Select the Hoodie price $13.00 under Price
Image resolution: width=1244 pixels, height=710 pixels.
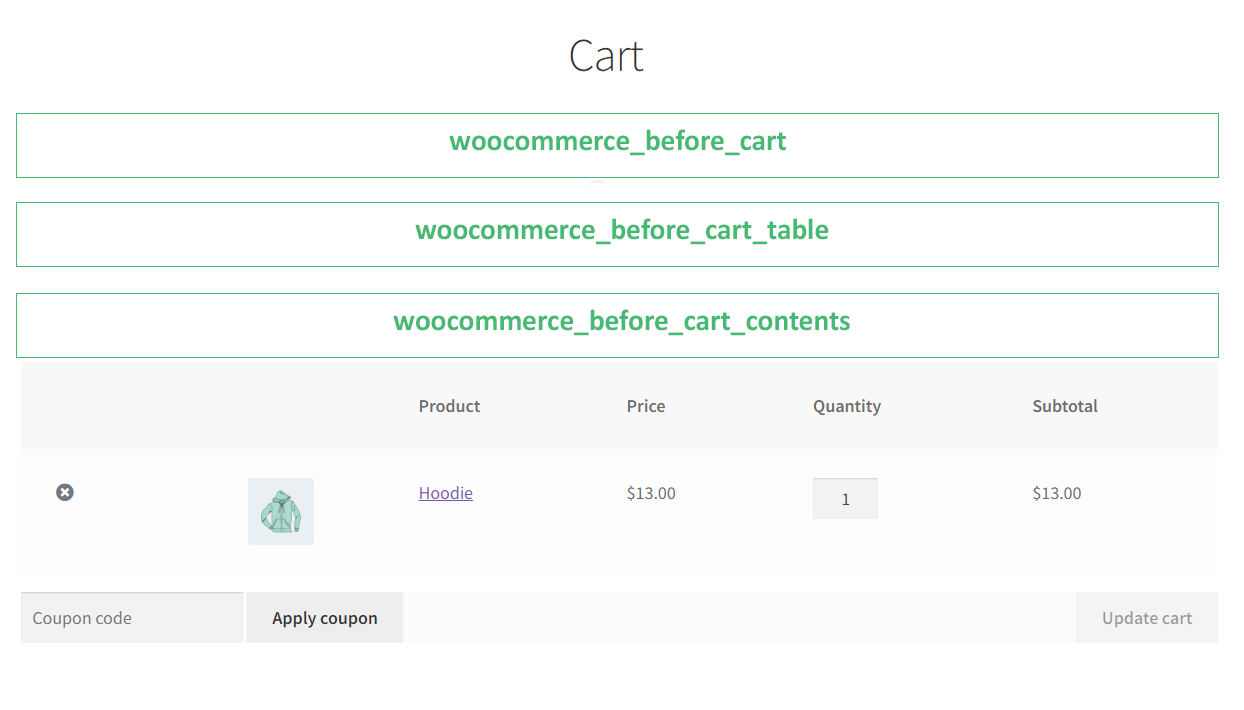[x=651, y=493]
